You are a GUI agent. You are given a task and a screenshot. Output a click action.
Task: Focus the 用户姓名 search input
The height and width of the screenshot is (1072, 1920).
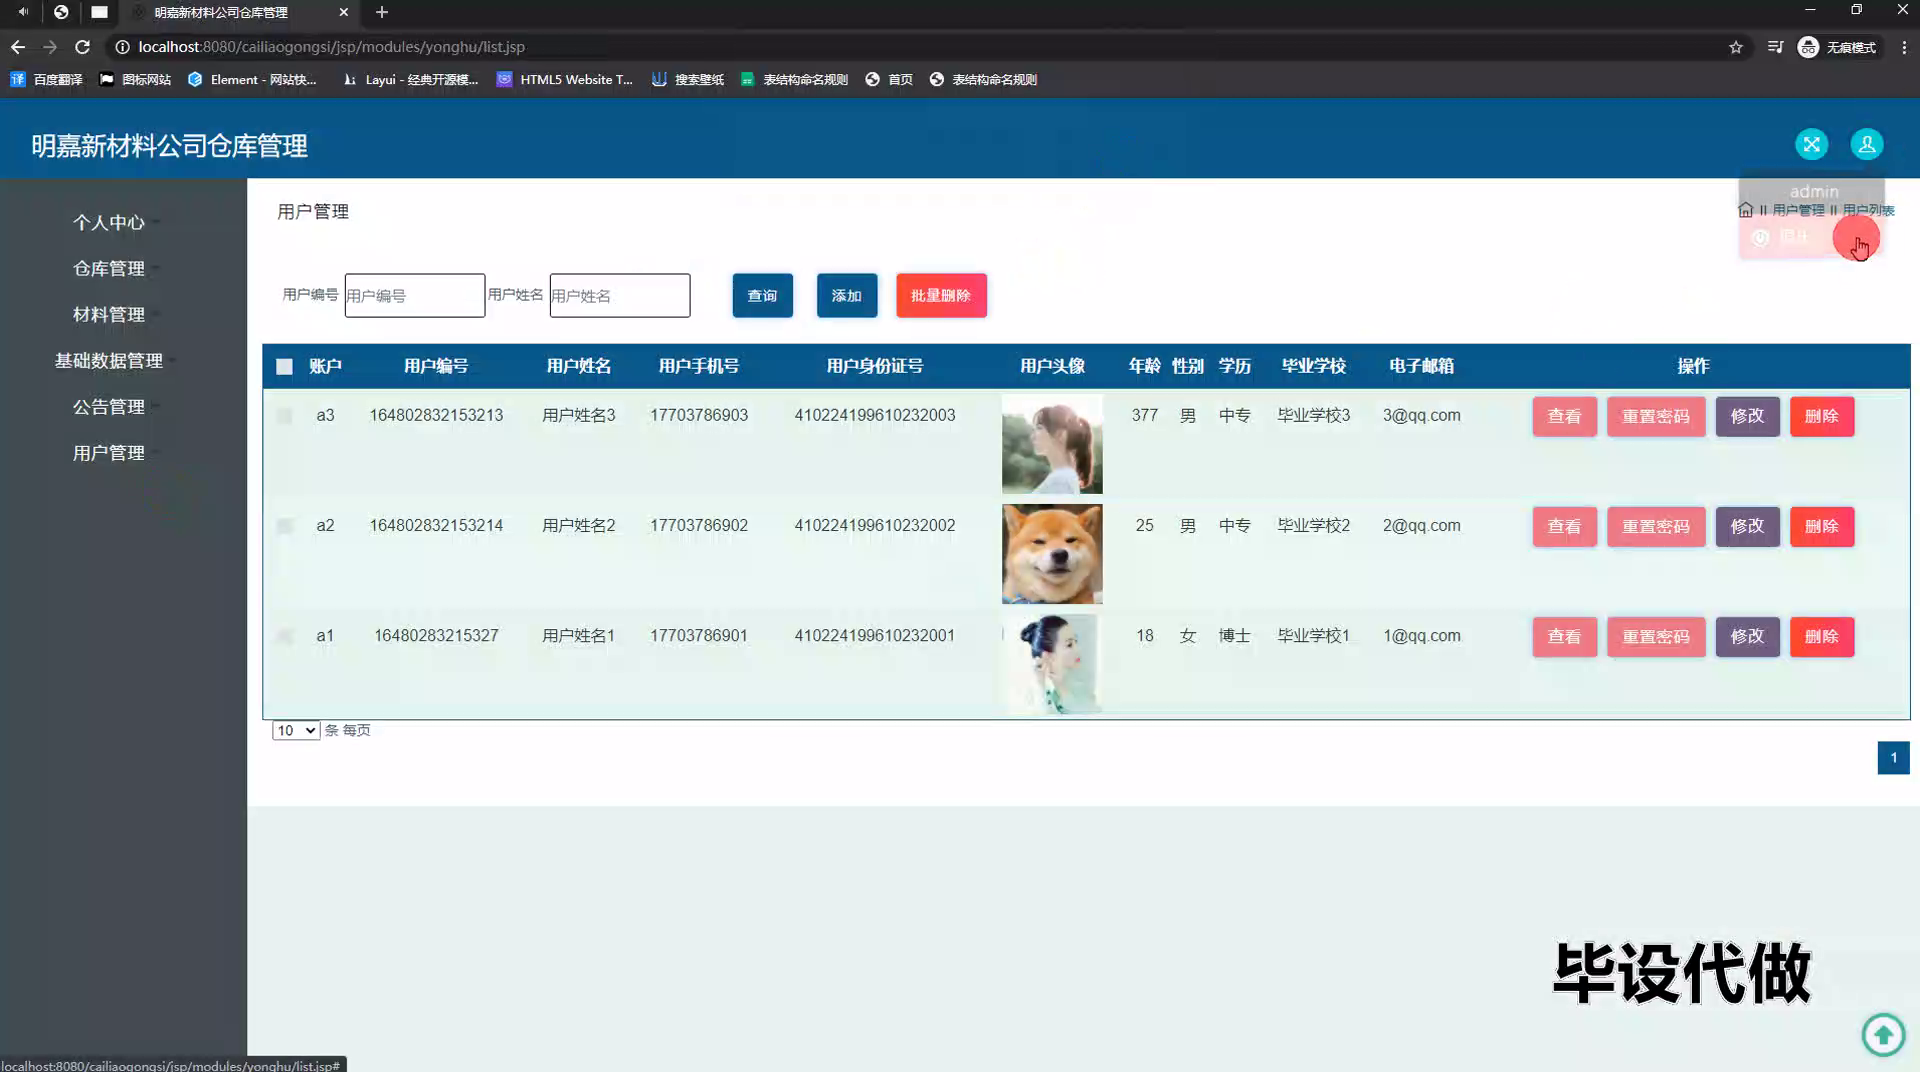pyautogui.click(x=619, y=296)
